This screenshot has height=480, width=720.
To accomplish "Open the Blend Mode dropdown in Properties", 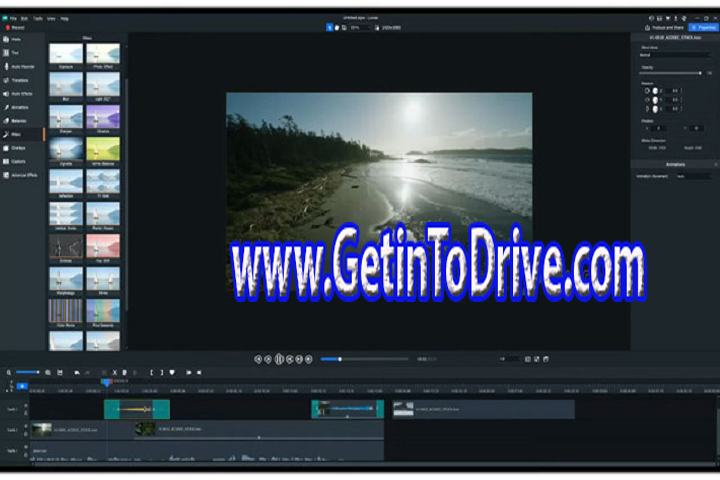I will 675,55.
